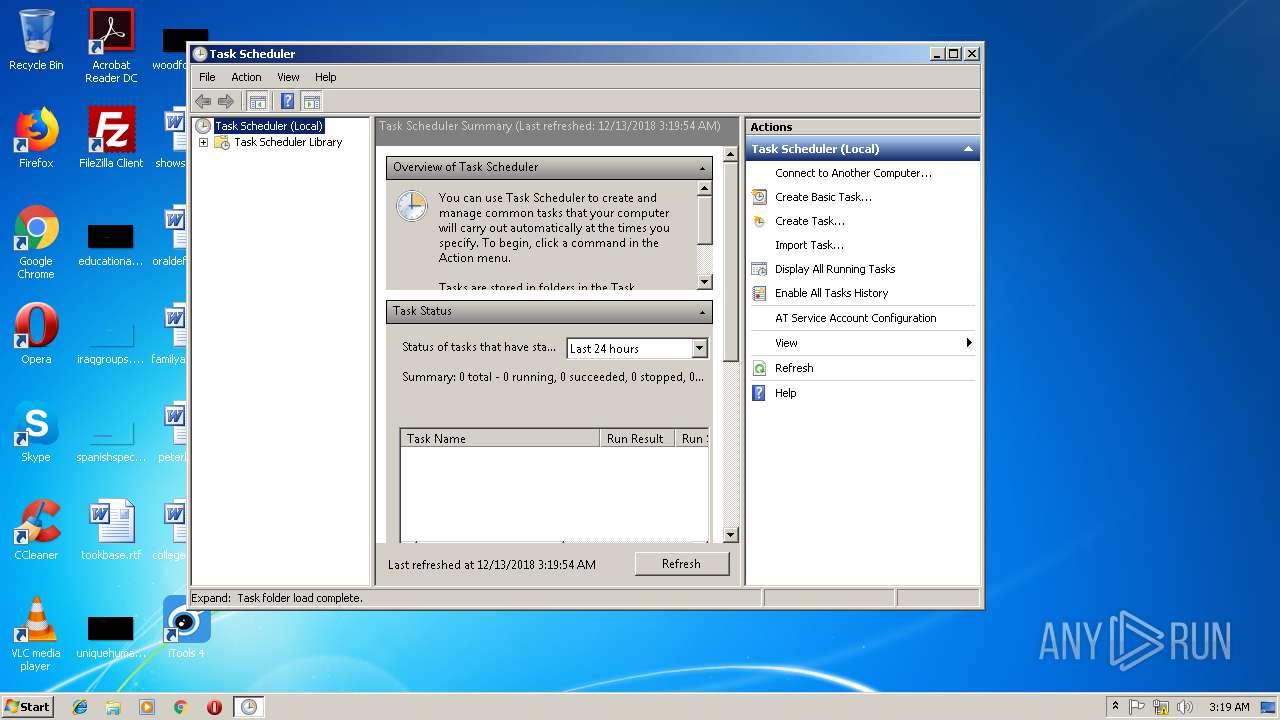
Task: Collapse the Task Scheduler (Local) actions header
Action: (x=968, y=149)
